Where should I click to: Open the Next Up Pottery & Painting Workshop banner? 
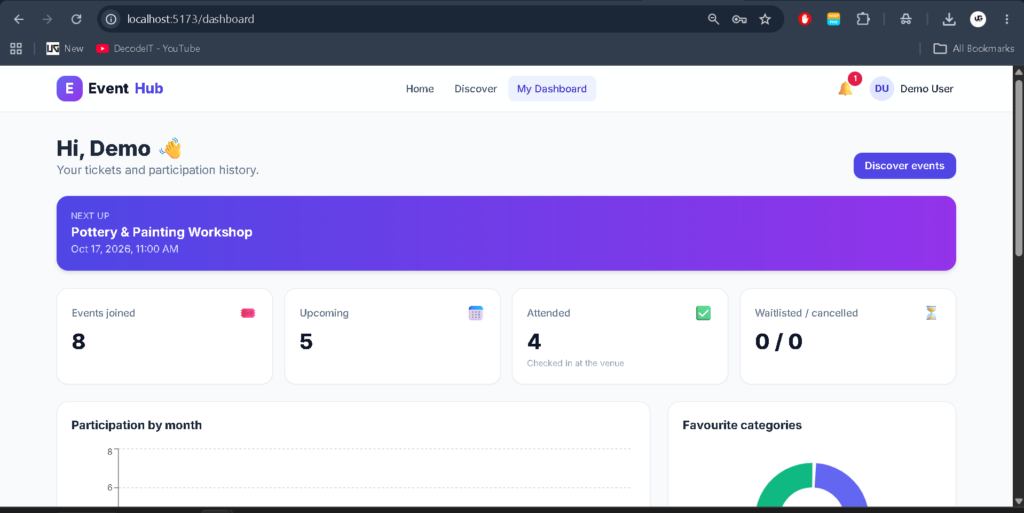506,233
